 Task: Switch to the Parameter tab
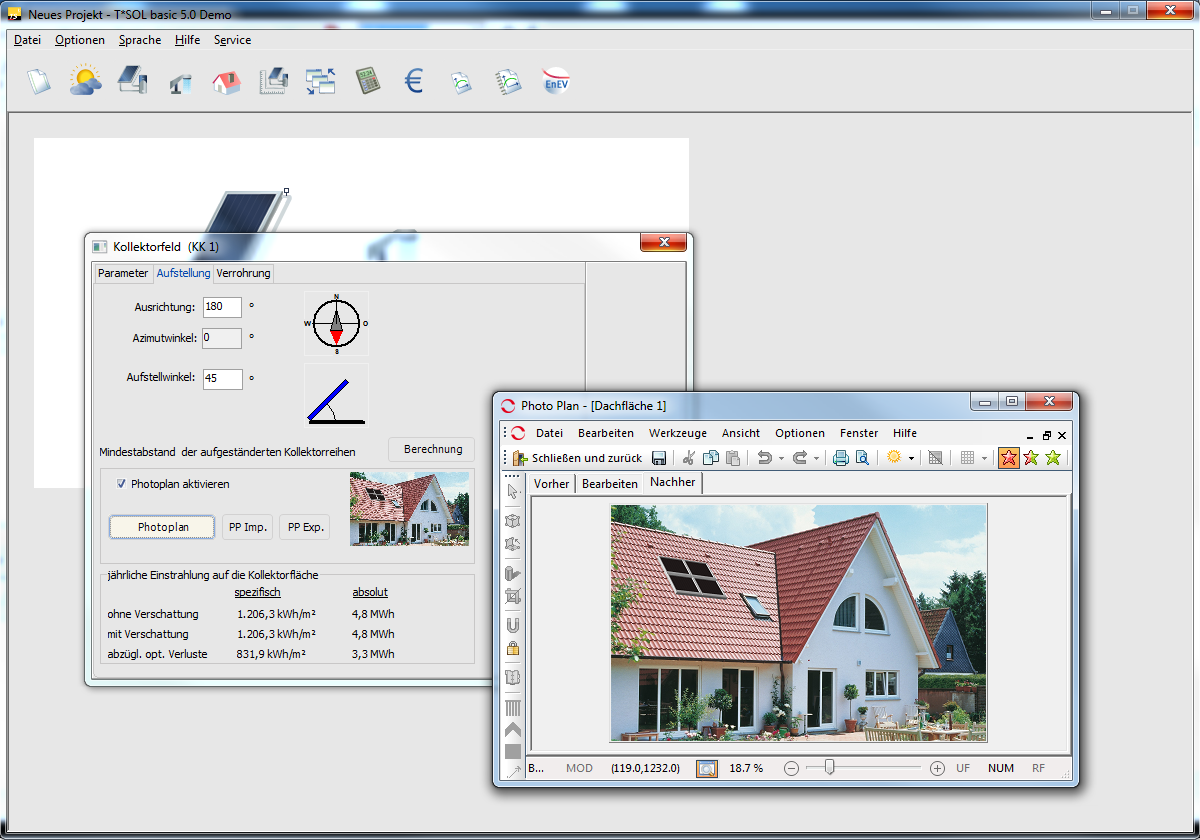[x=123, y=273]
